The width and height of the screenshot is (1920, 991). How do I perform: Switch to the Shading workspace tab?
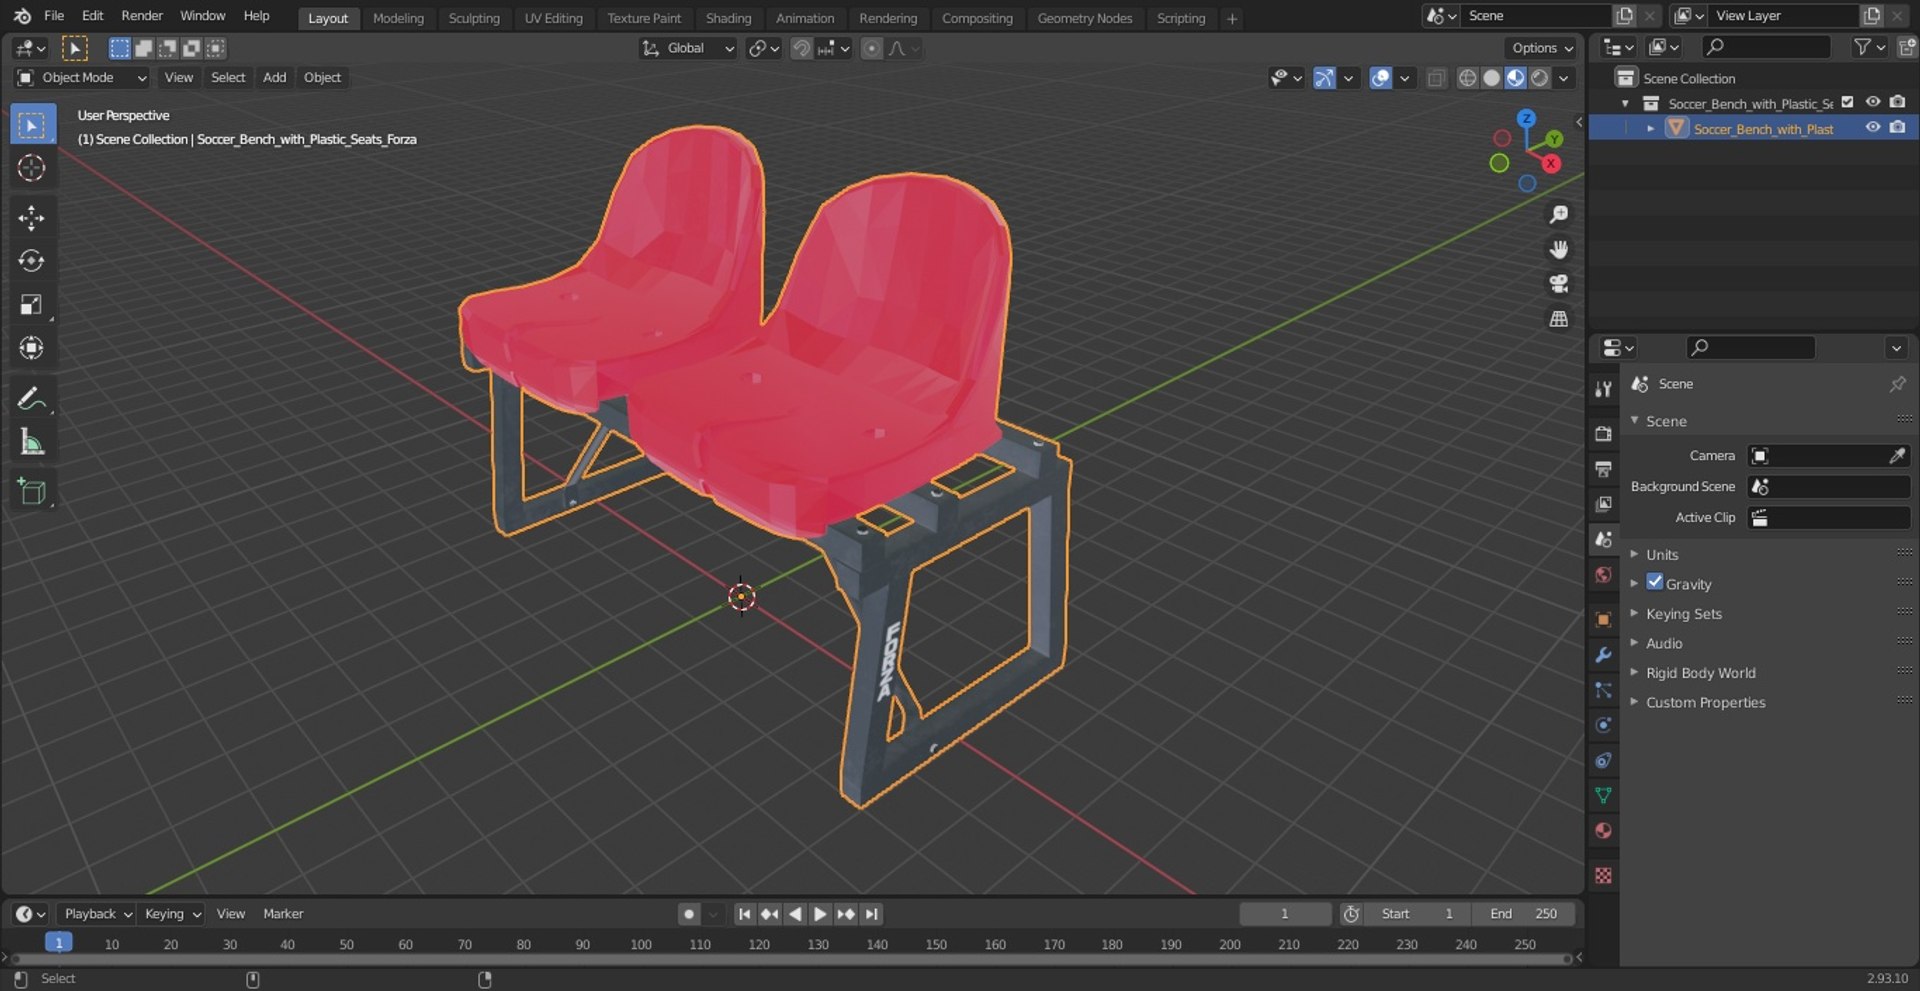click(x=728, y=18)
